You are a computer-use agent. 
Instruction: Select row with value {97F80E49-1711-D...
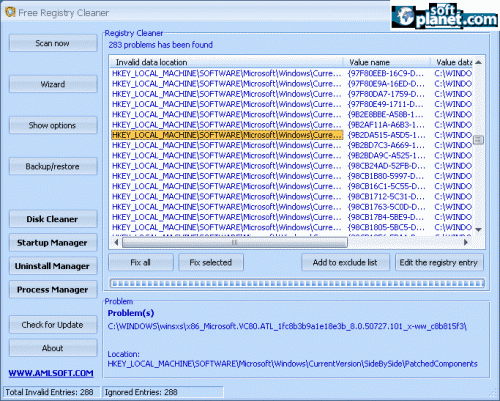292,104
